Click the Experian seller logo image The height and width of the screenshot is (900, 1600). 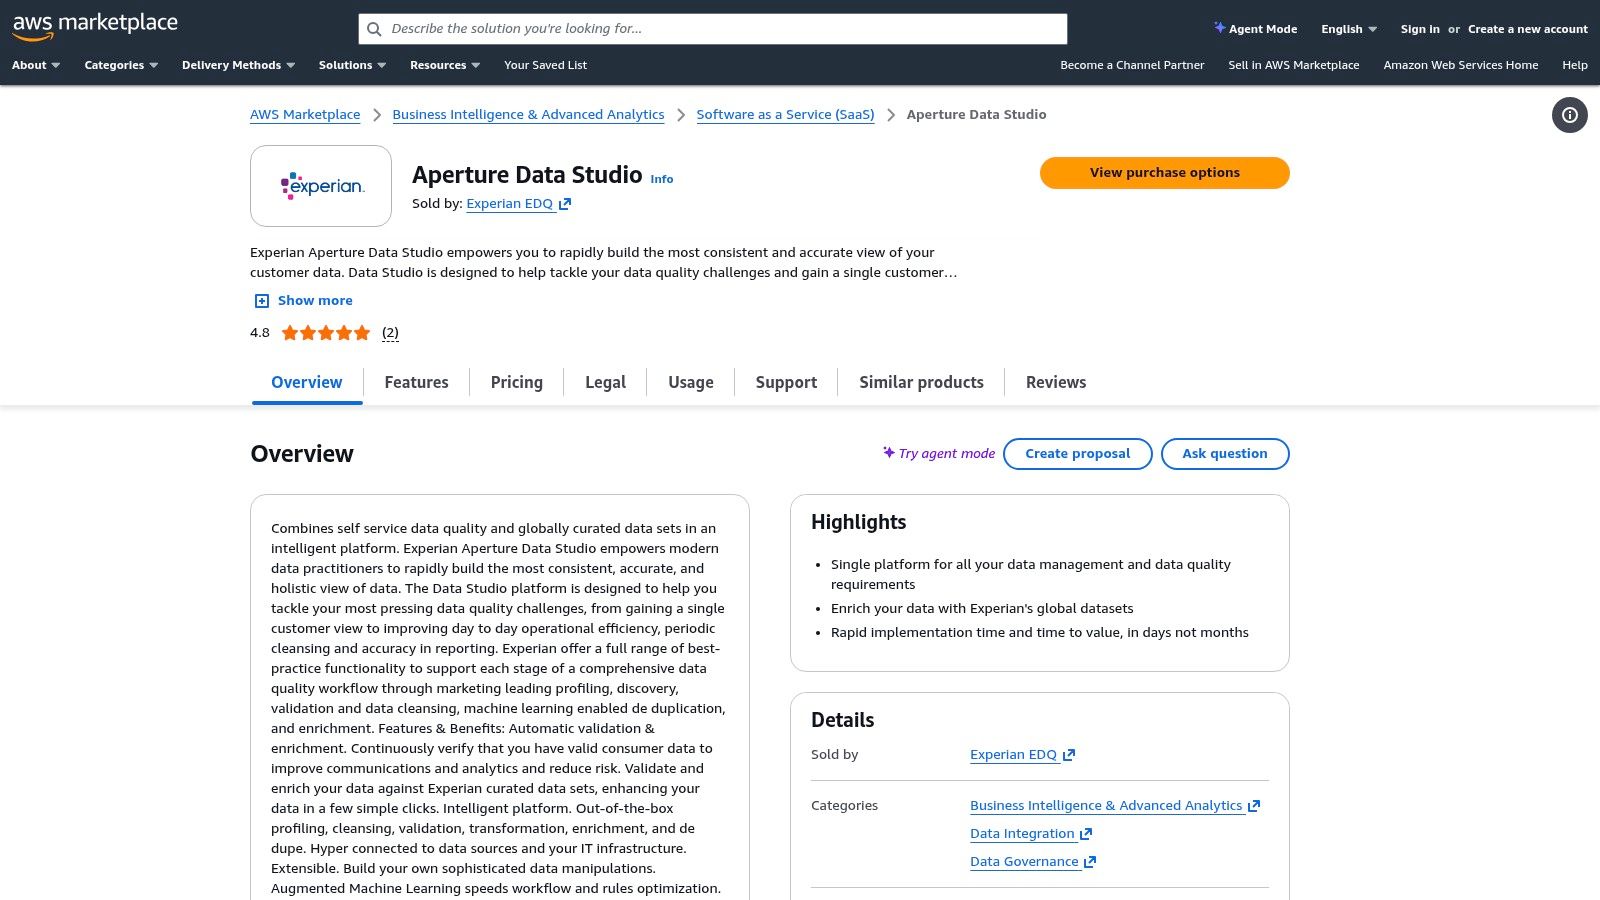pyautogui.click(x=320, y=185)
